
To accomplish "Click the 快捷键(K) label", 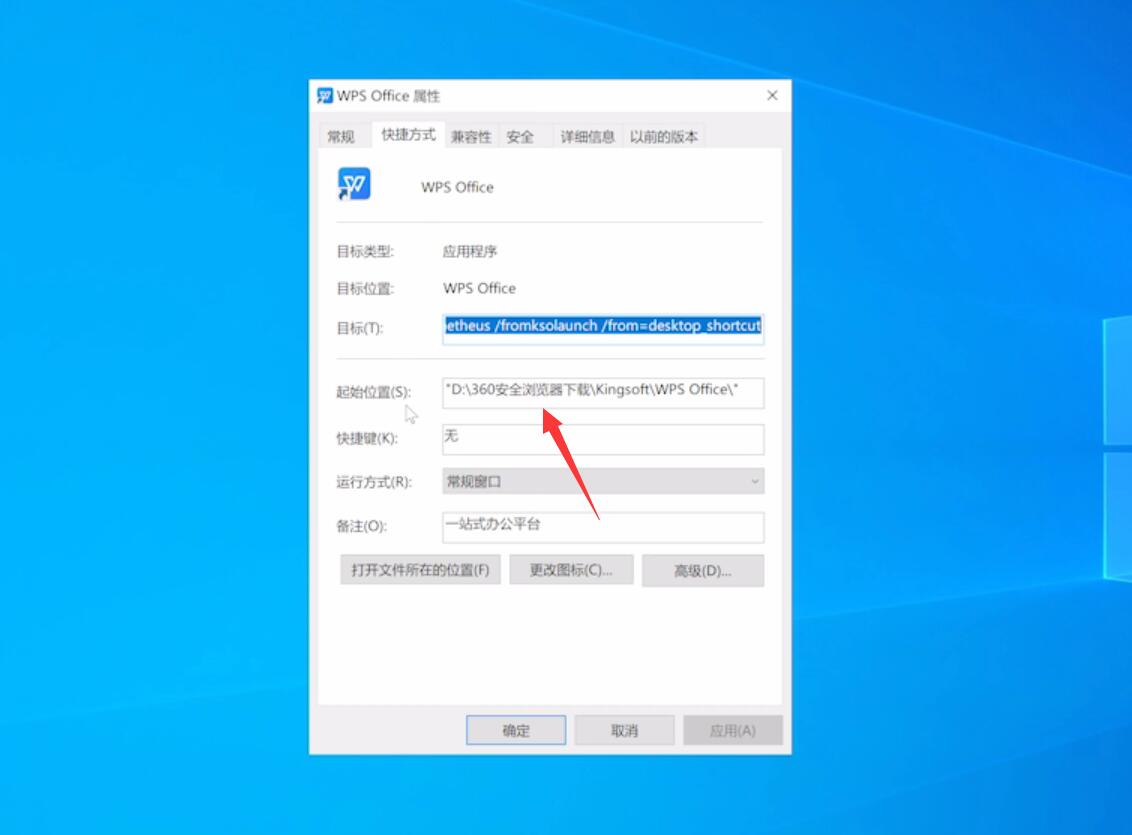I will 367,438.
